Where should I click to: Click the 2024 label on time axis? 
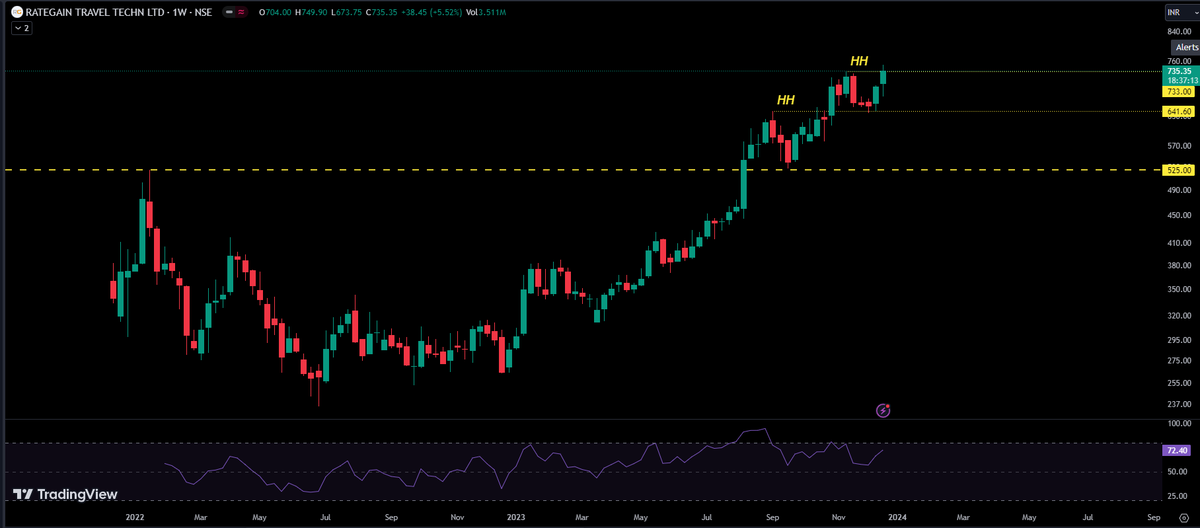point(897,518)
